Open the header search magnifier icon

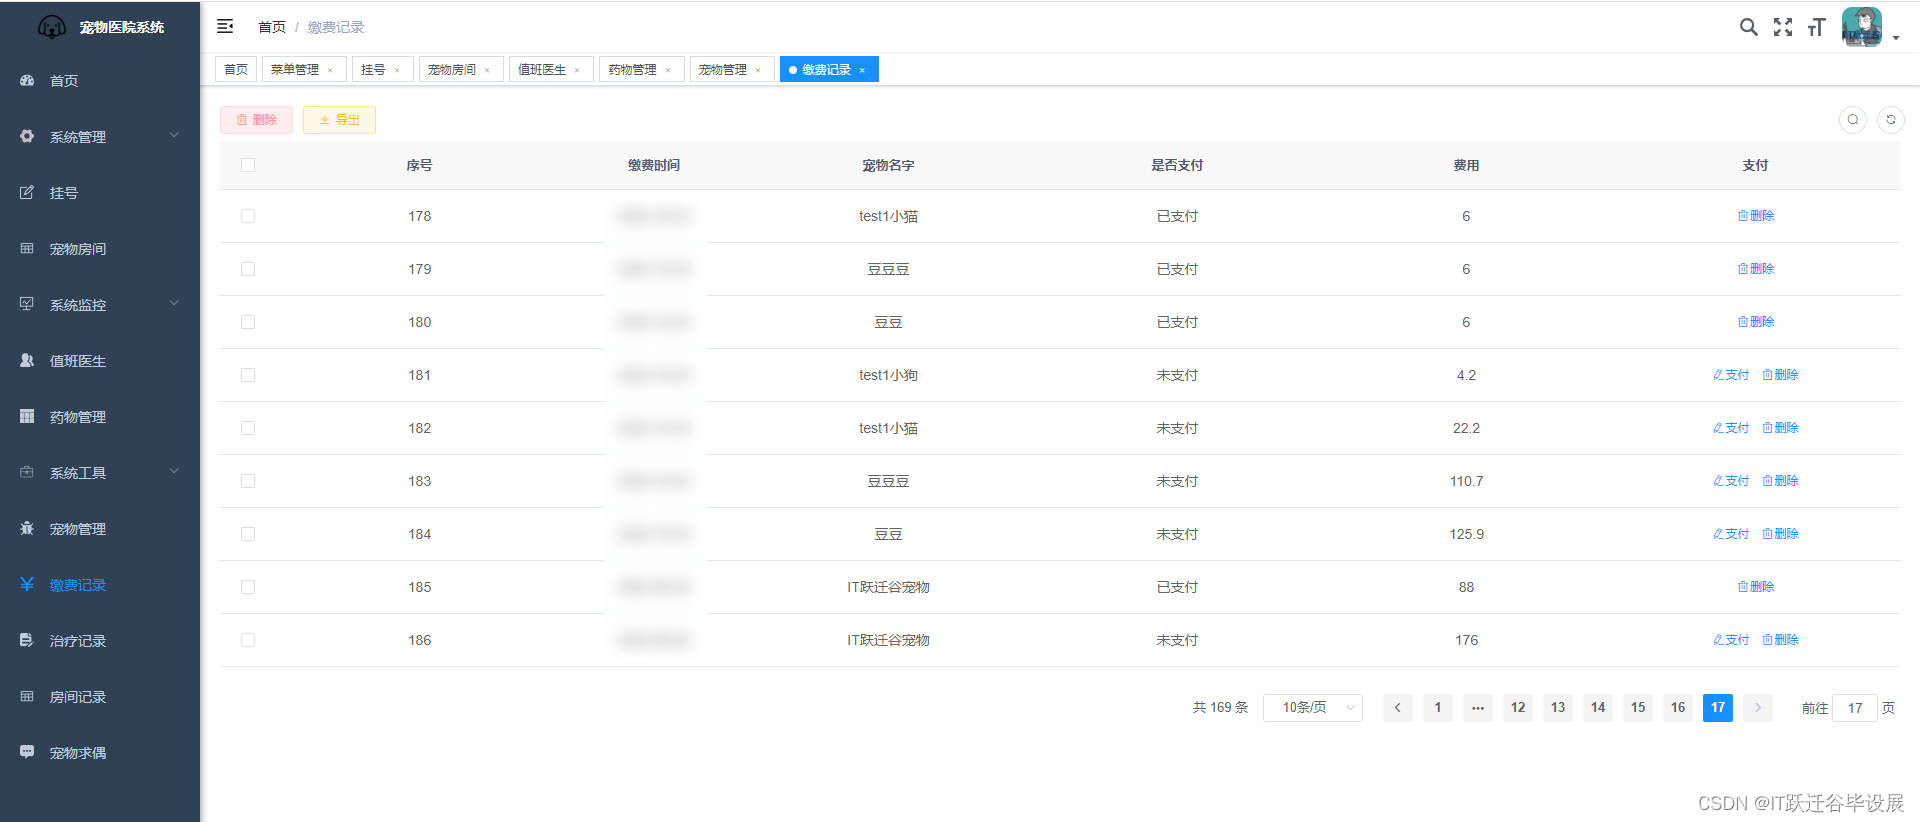tap(1748, 27)
